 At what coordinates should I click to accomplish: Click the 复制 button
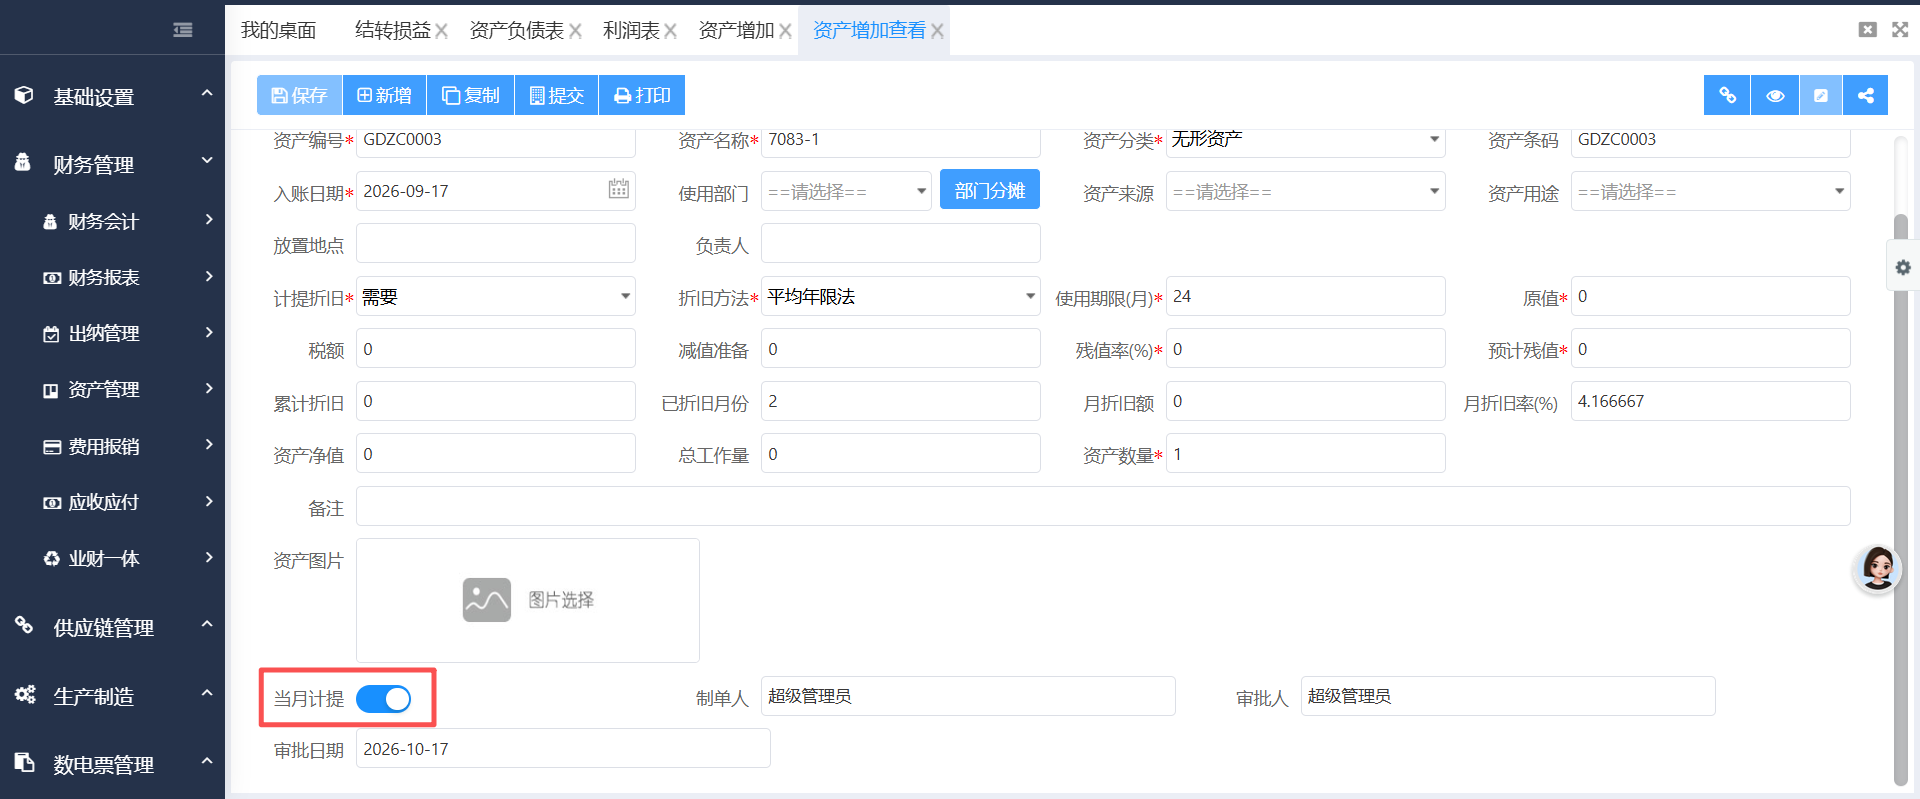point(470,95)
